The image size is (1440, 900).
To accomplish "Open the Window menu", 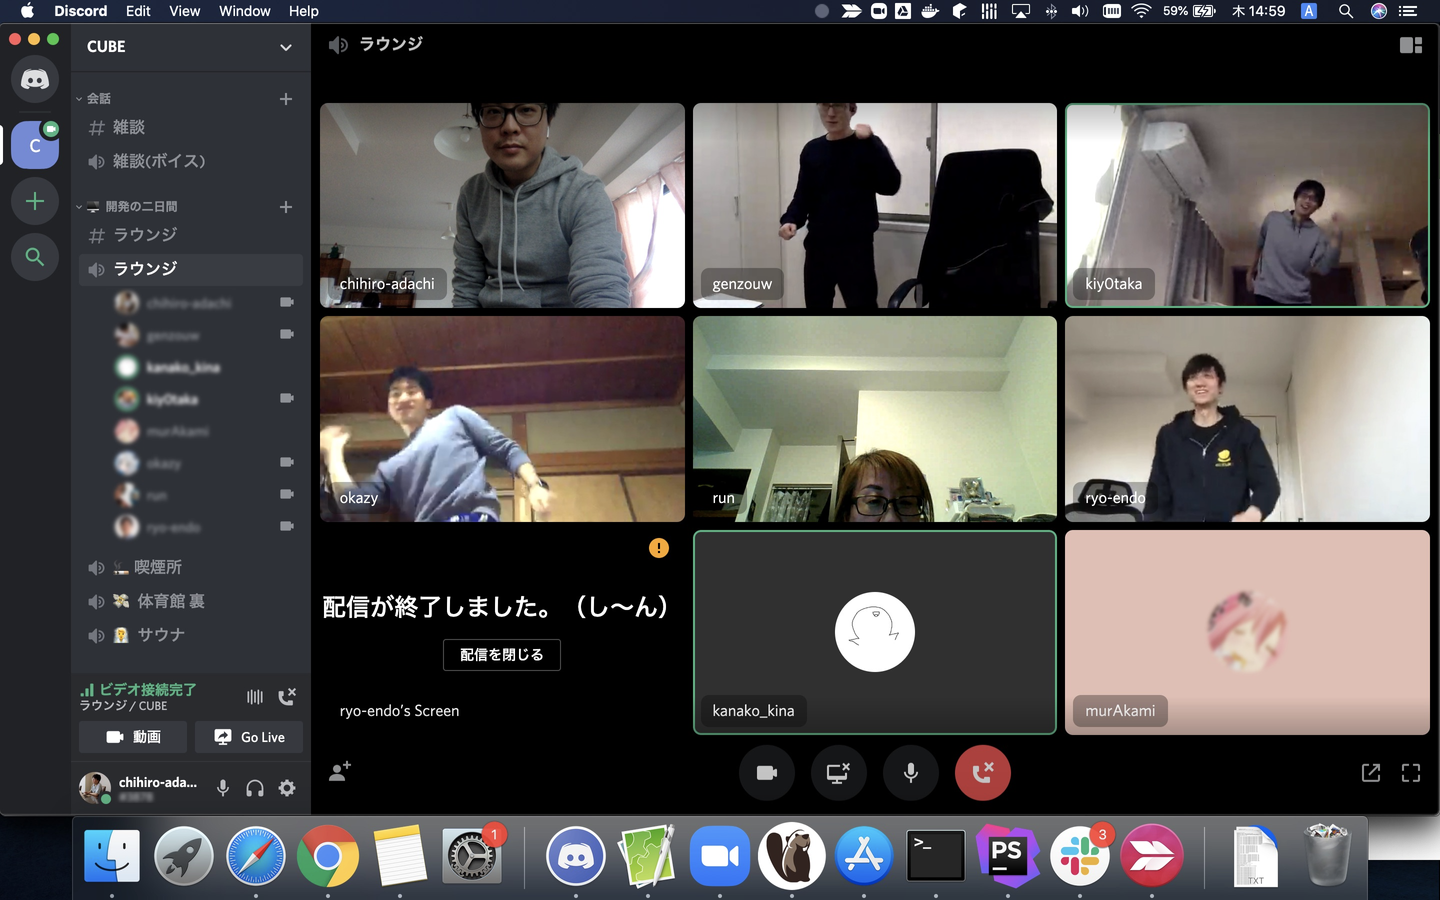I will 244,11.
